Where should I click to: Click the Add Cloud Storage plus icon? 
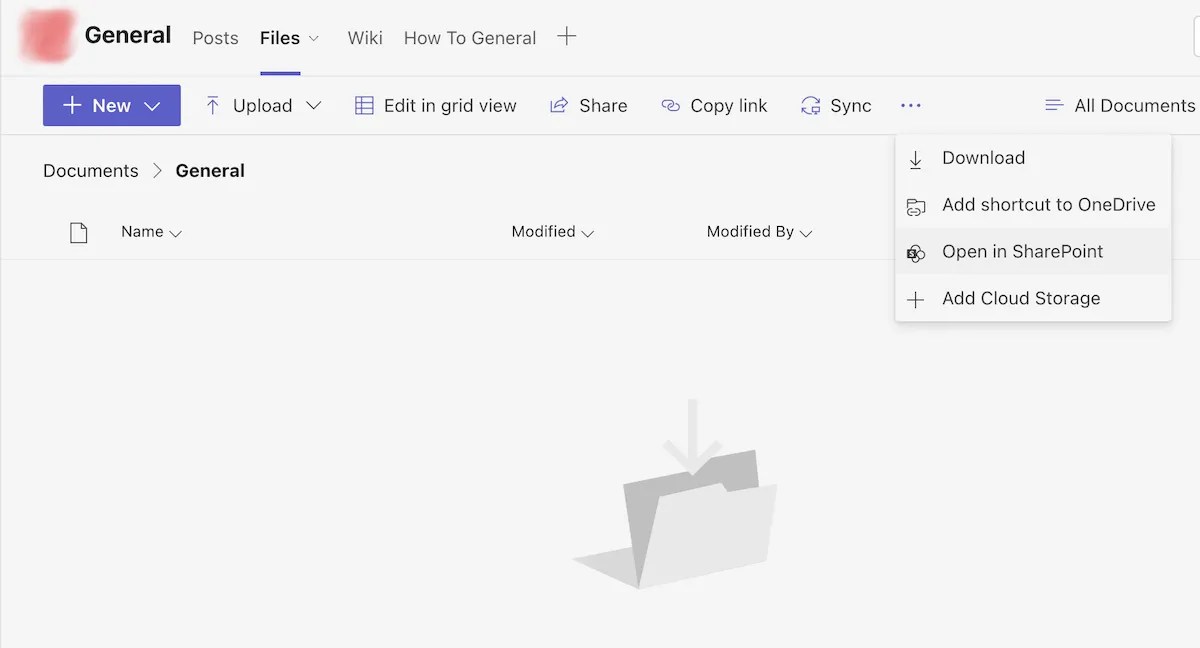(x=916, y=298)
